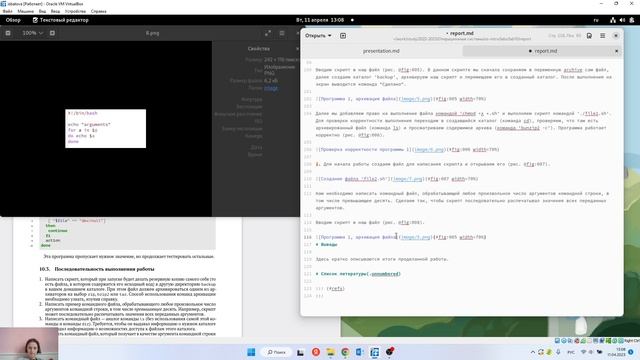Open the GNOME clock and calendar
640x360 pixels.
tap(320, 20)
